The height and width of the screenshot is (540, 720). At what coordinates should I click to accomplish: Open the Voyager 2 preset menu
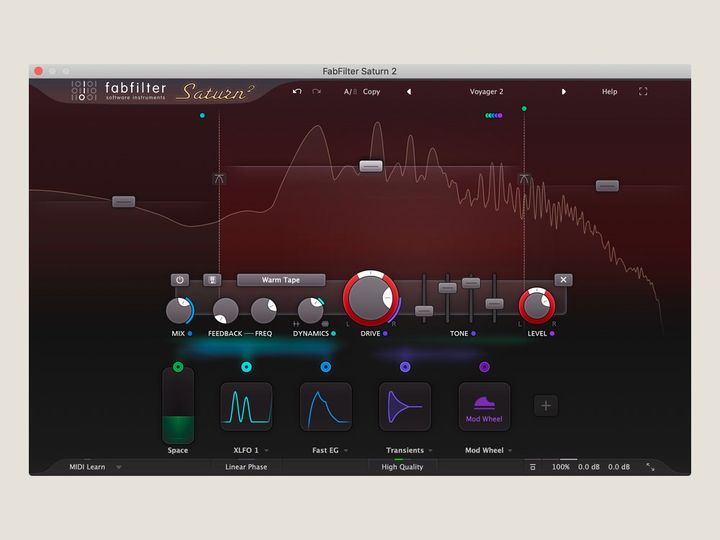(x=486, y=91)
